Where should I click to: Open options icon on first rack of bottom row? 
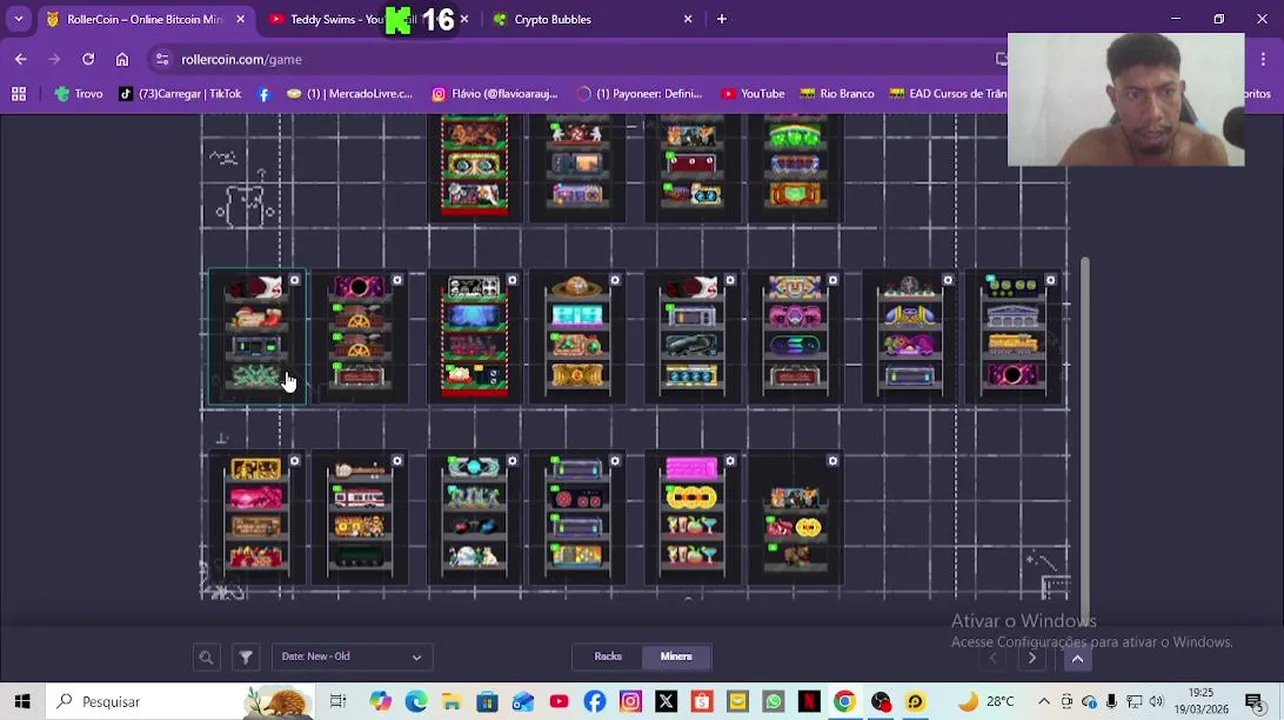click(294, 461)
